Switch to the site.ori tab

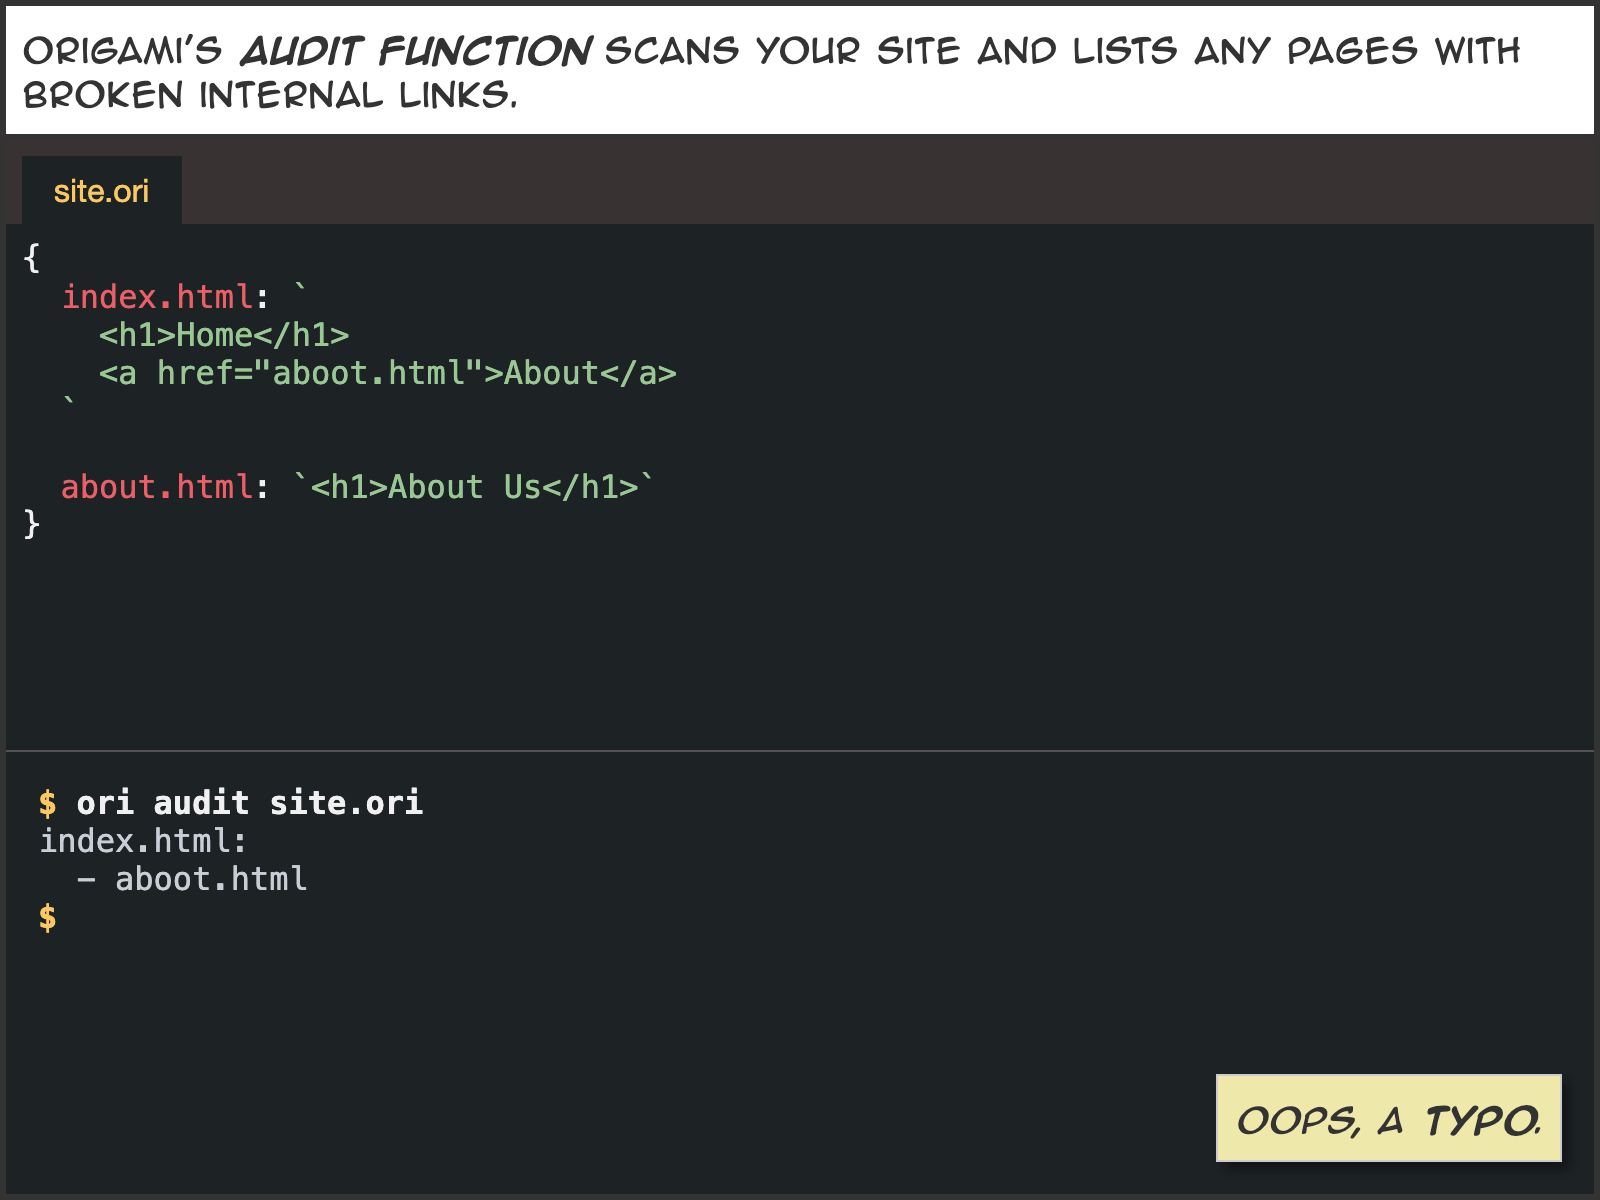click(x=101, y=191)
